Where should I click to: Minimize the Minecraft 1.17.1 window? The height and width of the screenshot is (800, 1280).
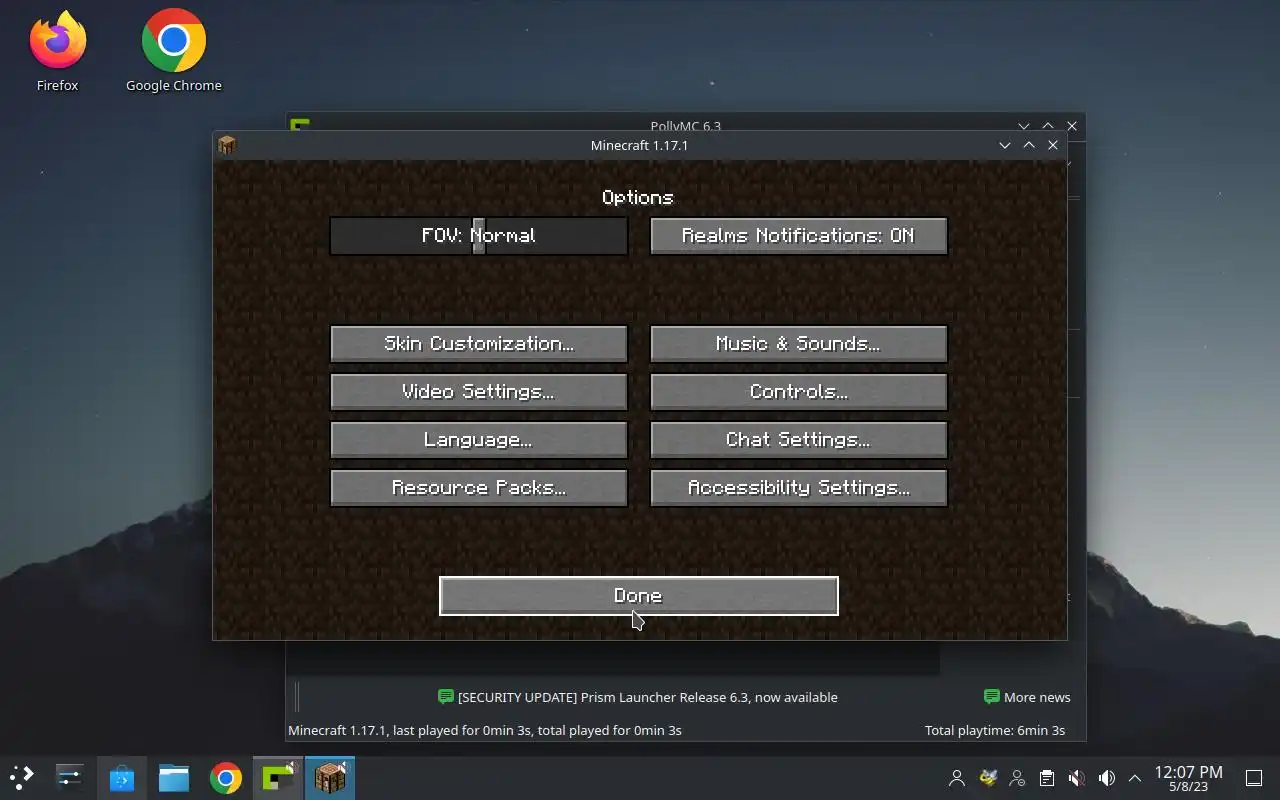tap(1005, 145)
